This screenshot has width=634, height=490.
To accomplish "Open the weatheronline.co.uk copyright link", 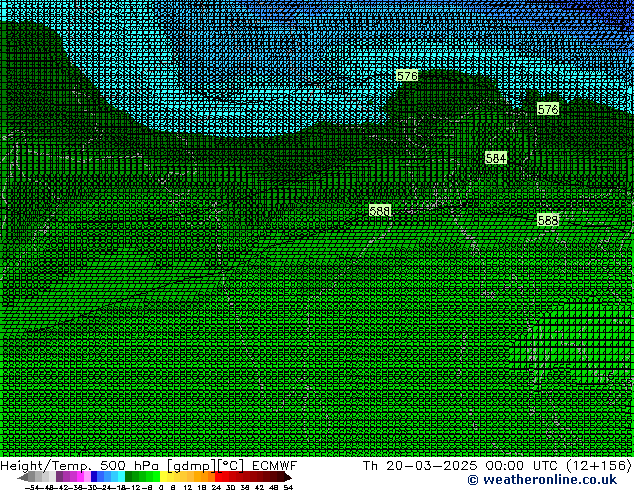I will coord(542,480).
